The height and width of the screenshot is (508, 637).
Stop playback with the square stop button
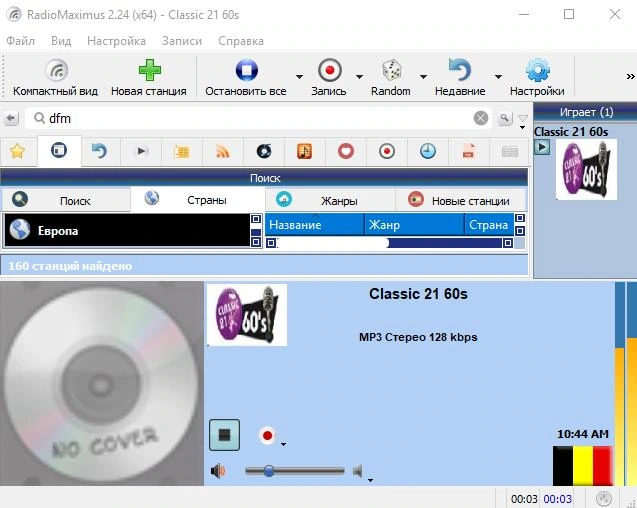pyautogui.click(x=224, y=435)
